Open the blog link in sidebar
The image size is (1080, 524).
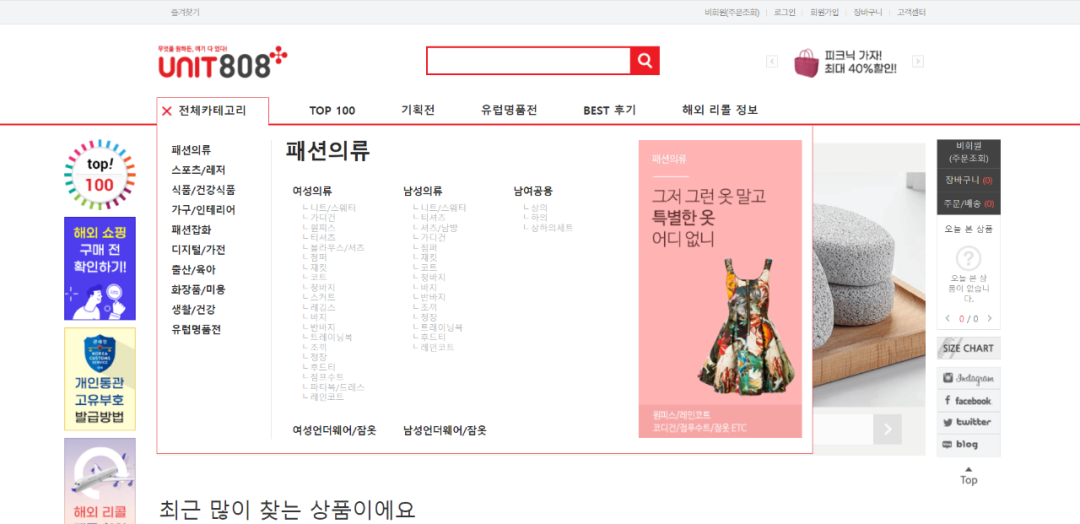[x=968, y=444]
